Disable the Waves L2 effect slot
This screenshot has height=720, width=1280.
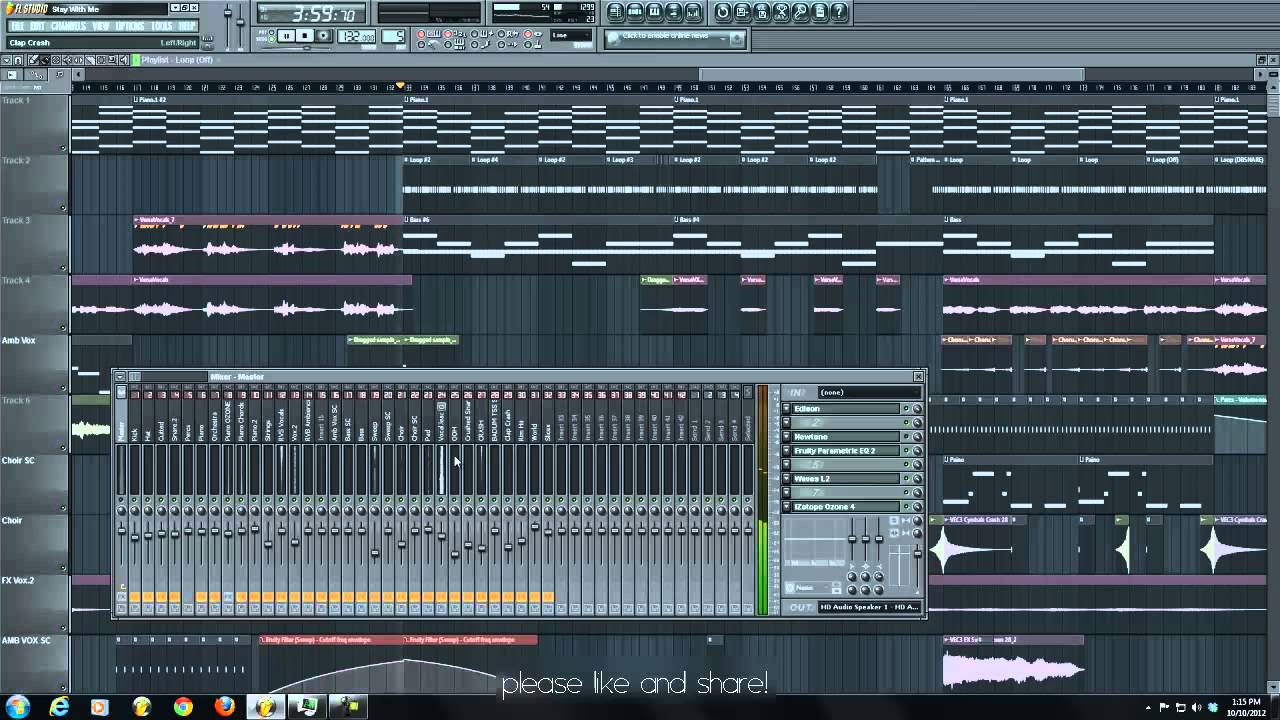(x=906, y=478)
